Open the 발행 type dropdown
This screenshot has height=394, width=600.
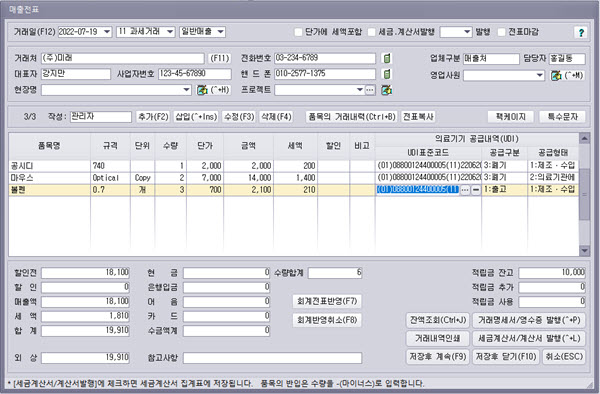click(467, 32)
